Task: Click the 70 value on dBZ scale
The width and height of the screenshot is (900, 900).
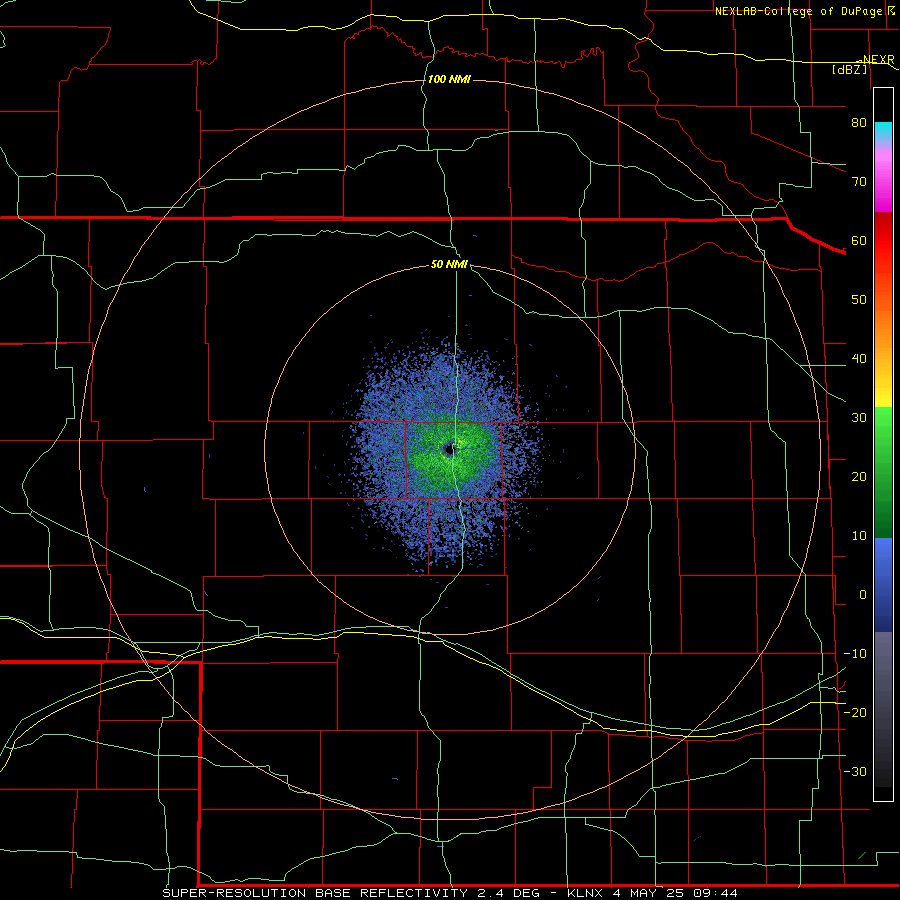Action: click(859, 181)
